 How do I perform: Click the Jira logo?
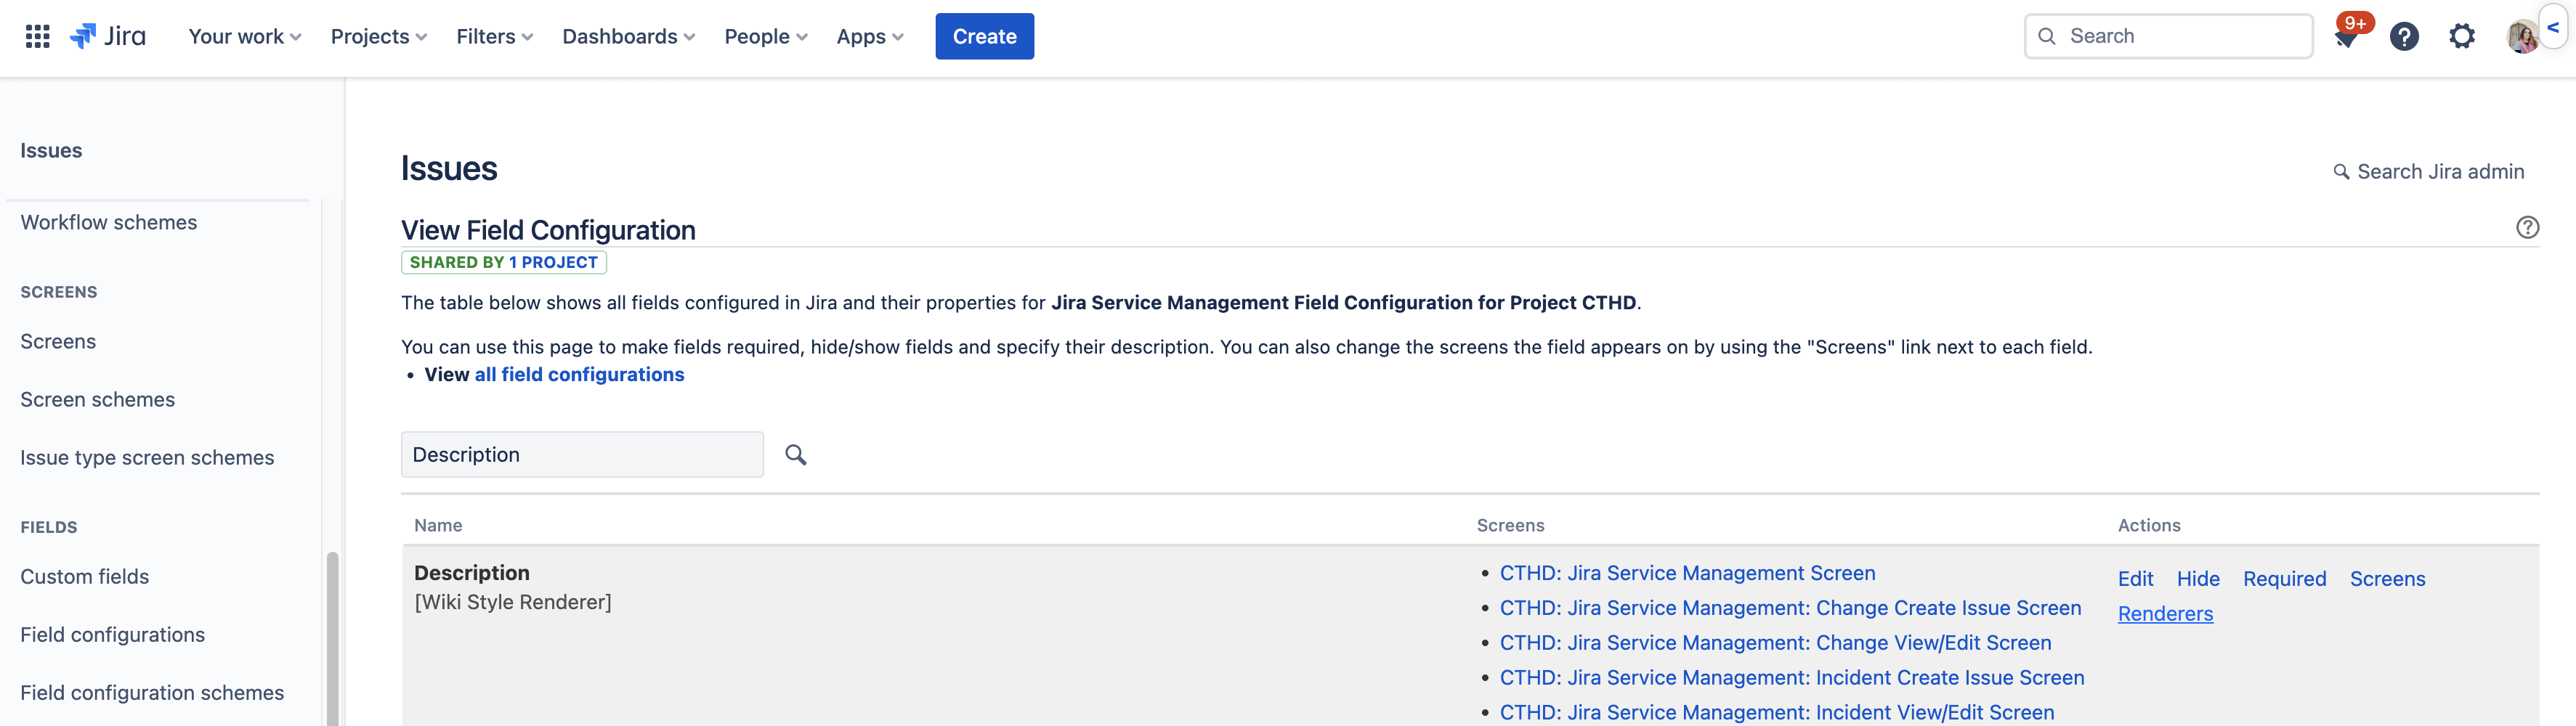pos(108,37)
